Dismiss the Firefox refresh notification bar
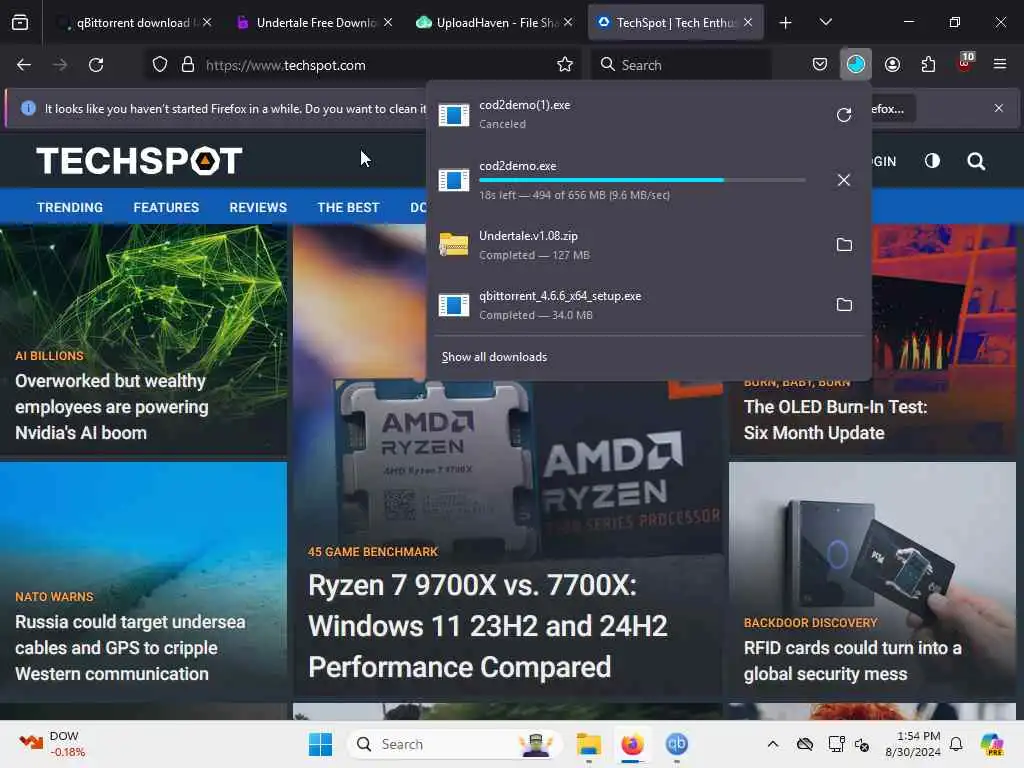 pos(999,108)
